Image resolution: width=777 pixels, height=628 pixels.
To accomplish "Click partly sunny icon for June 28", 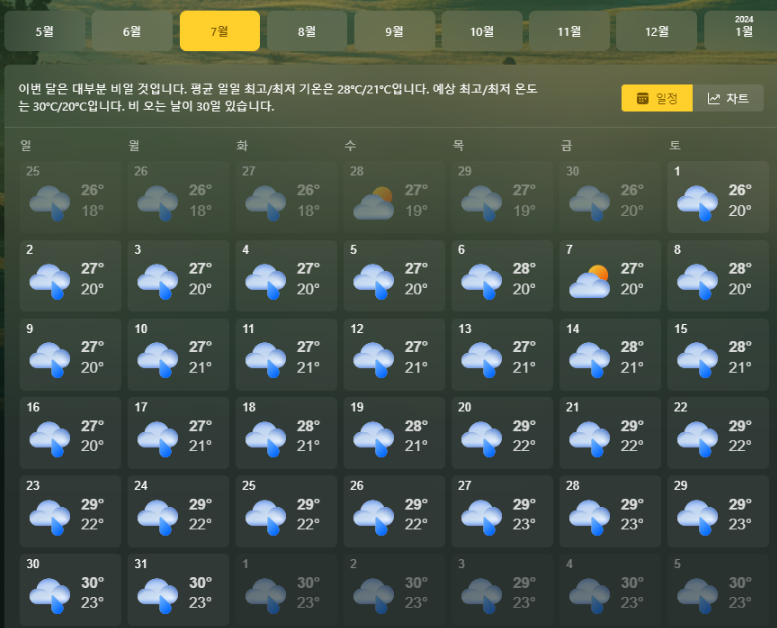I will [374, 202].
